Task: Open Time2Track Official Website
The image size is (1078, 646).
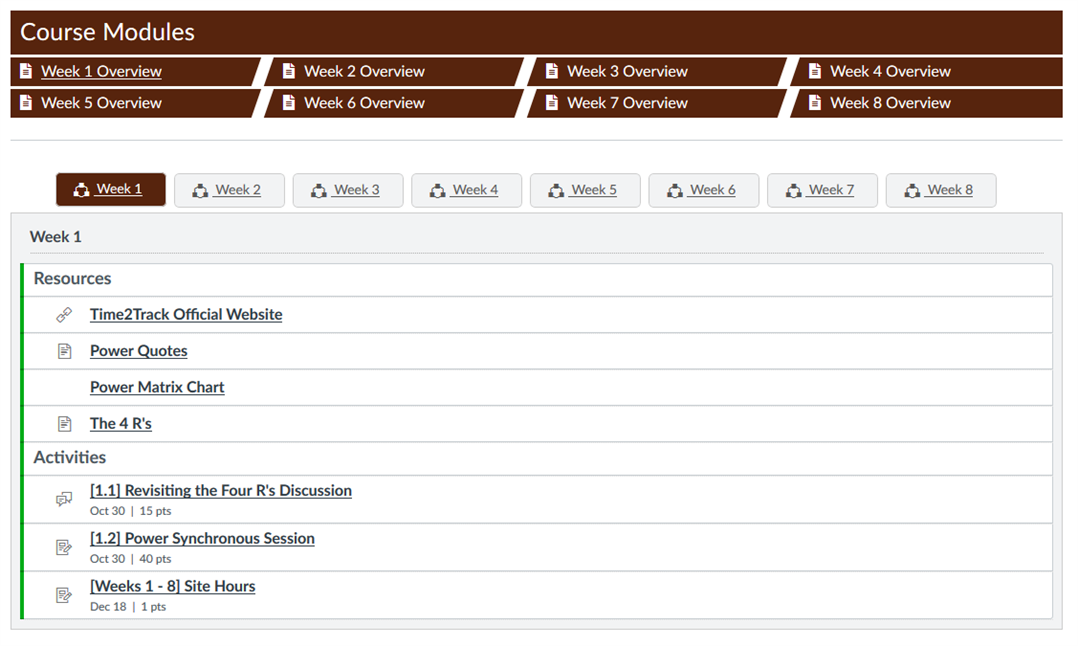Action: click(x=185, y=313)
